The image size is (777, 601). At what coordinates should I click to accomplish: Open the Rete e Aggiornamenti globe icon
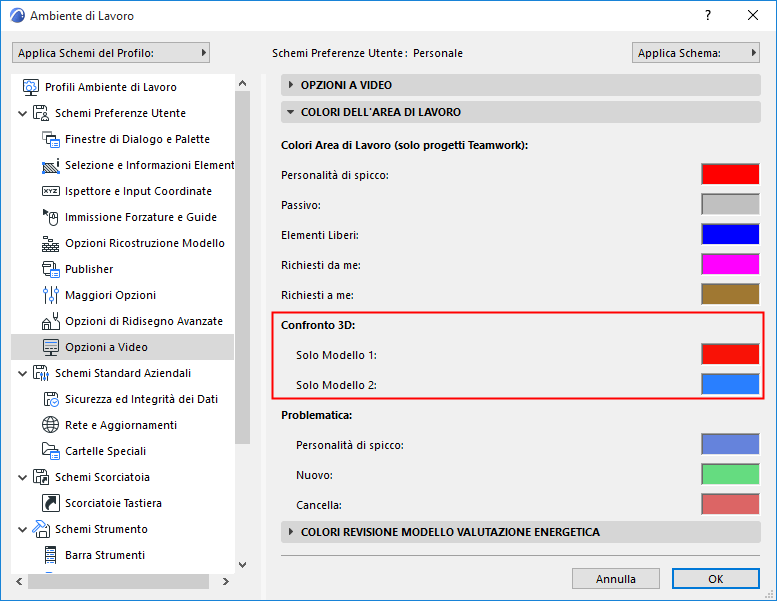tap(51, 425)
